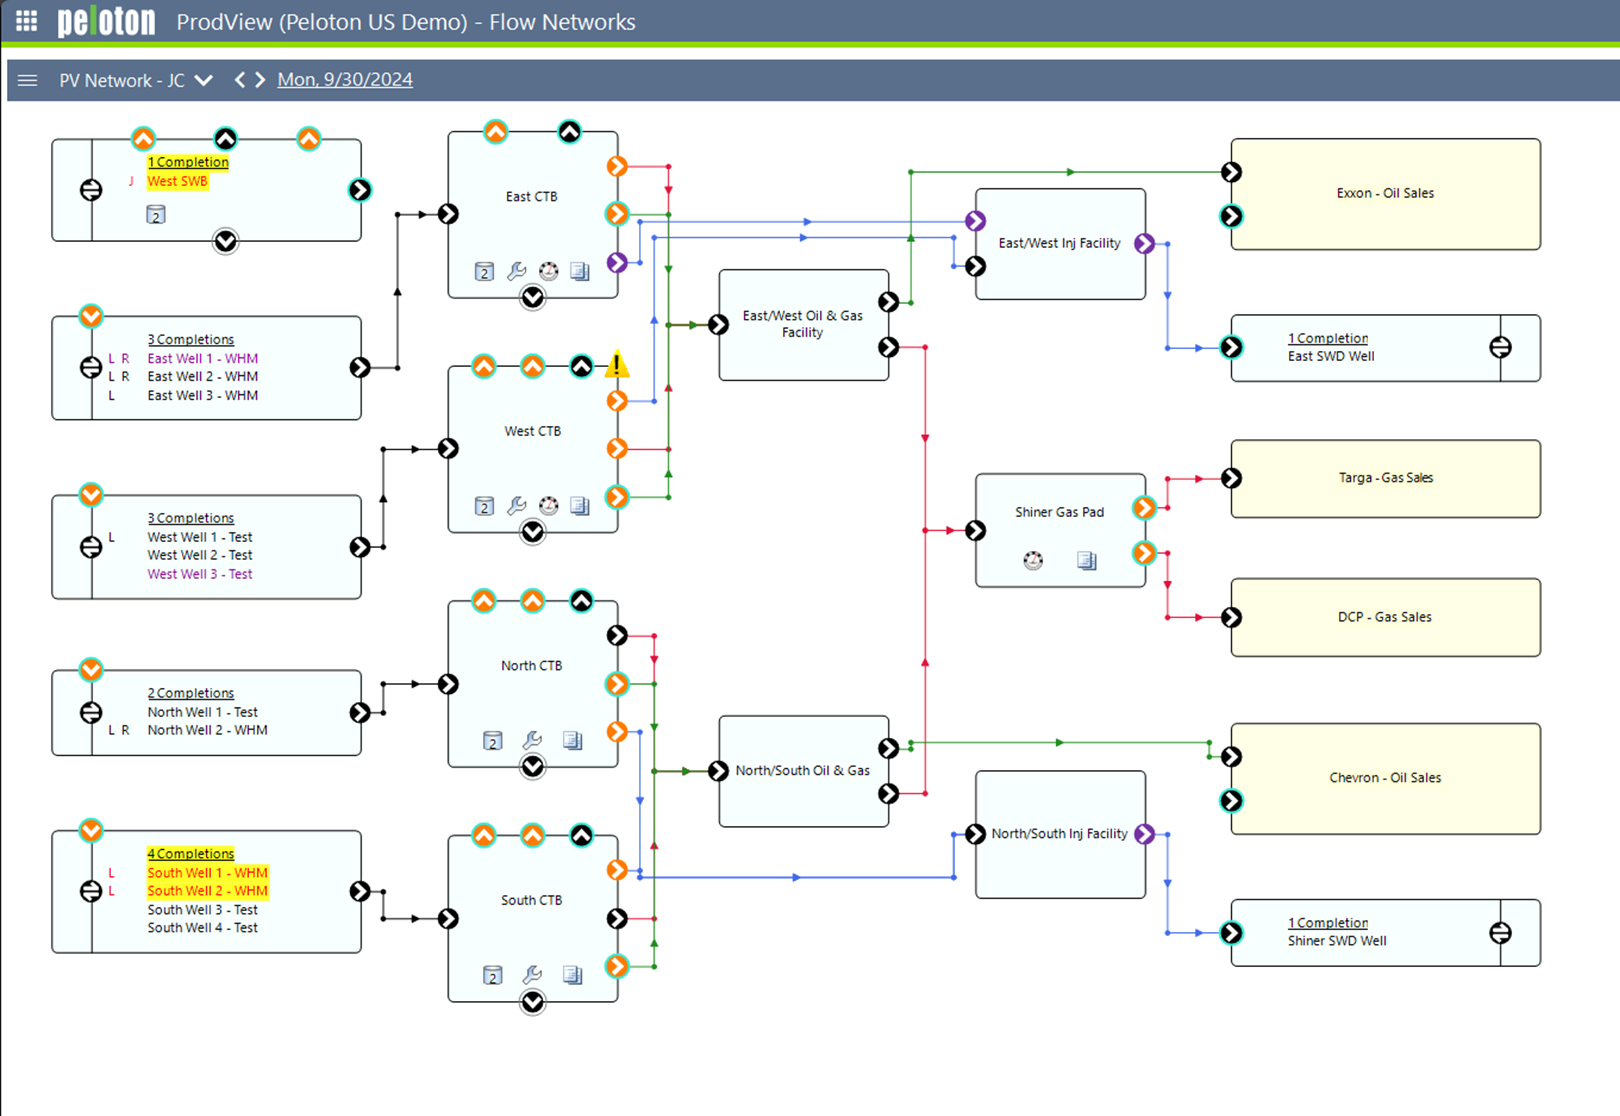Click the forward date navigation arrow
1620x1116 pixels.
(259, 79)
